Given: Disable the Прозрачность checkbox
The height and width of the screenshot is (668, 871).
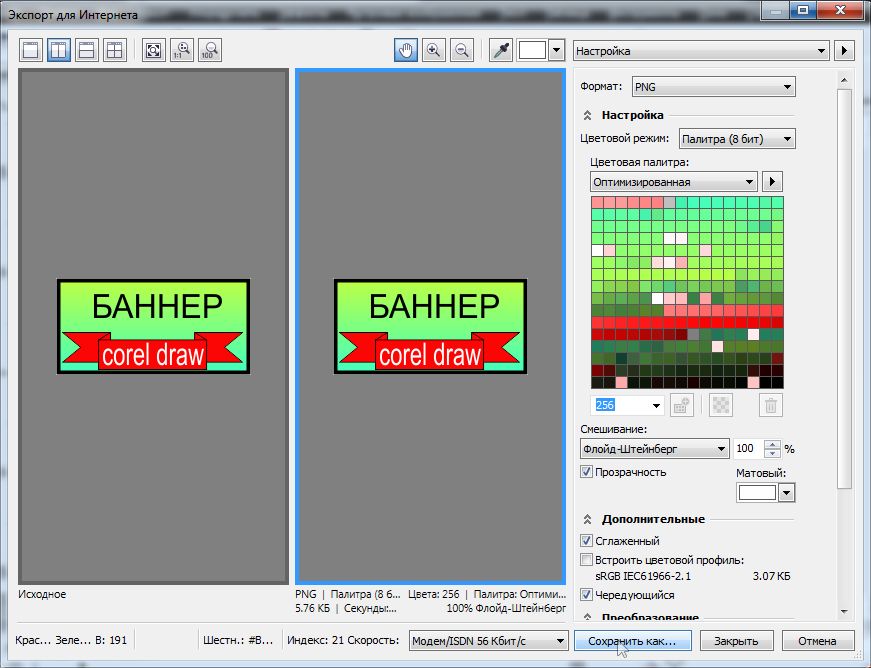Looking at the screenshot, I should tap(587, 471).
